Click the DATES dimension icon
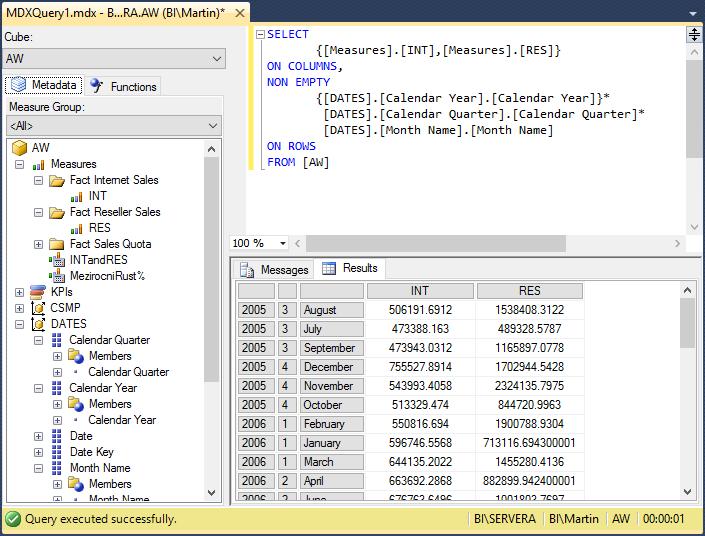This screenshot has height=536, width=705. pos(38,324)
